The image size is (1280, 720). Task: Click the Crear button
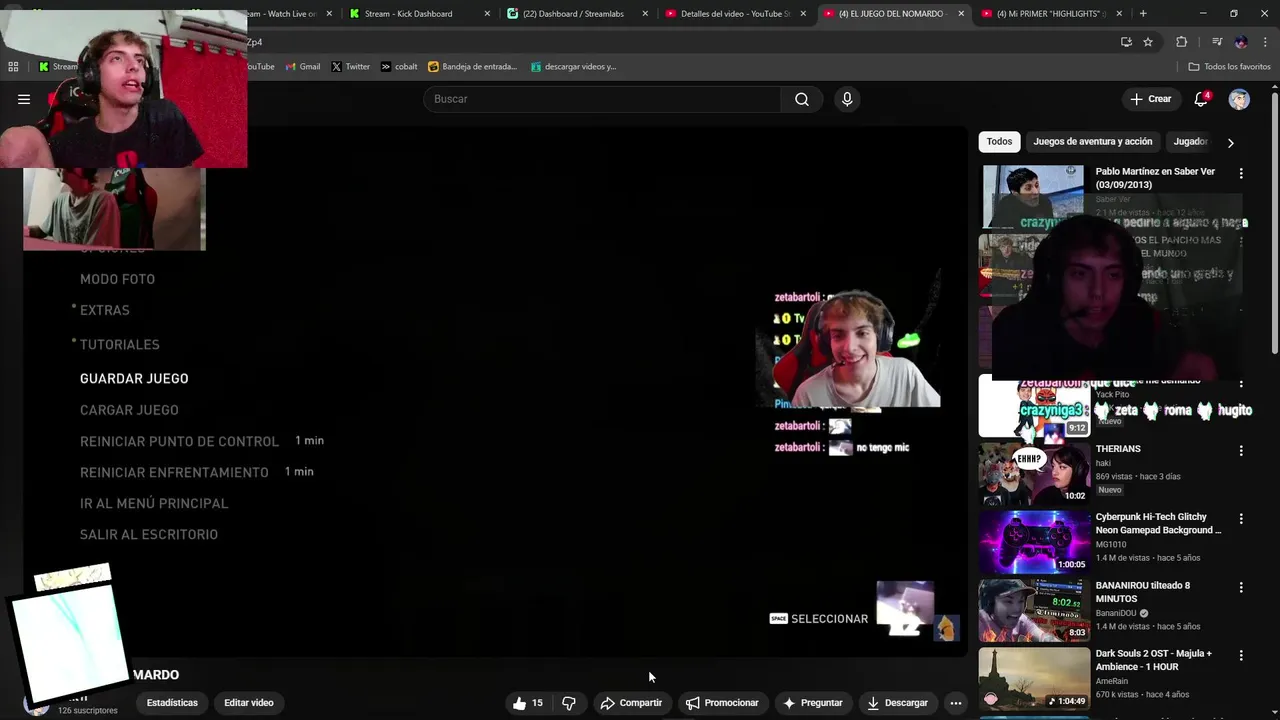coord(1151,99)
